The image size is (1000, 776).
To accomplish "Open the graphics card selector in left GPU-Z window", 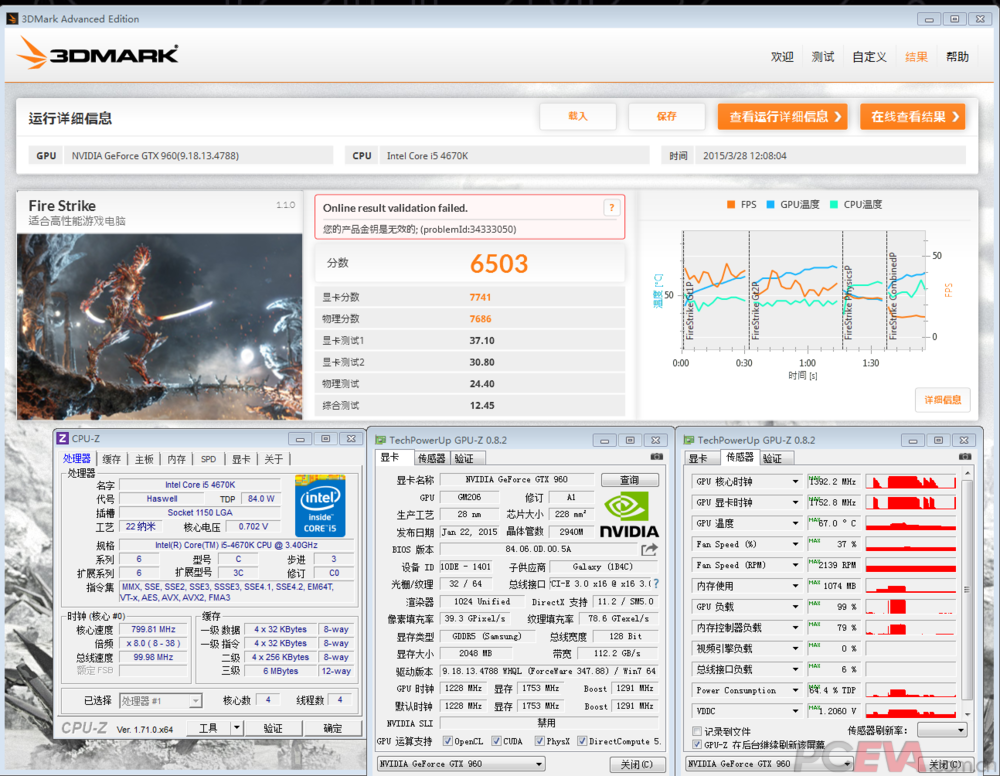I will pyautogui.click(x=460, y=763).
